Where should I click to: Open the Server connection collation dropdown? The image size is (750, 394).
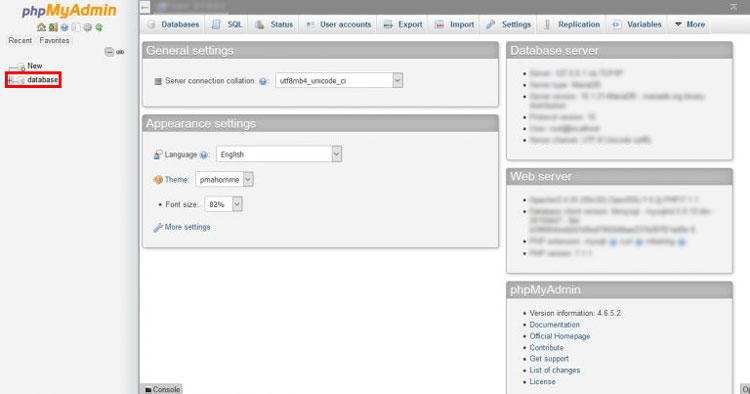(x=339, y=80)
